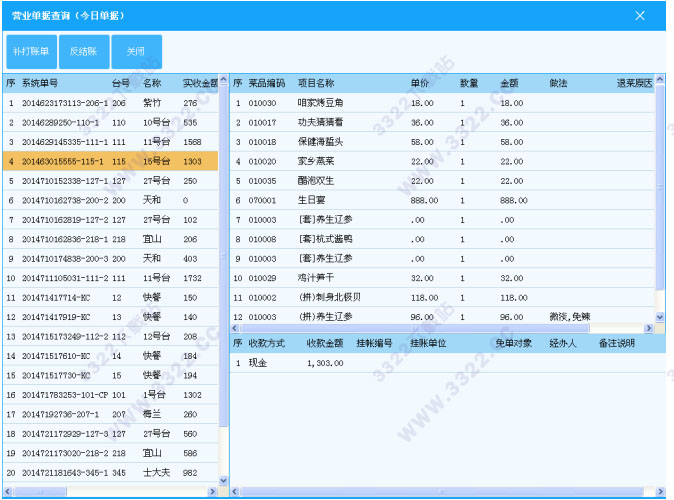Click right arrow of order list horizontal scrollbar
Viewport: 674px width, 500px height.
212,491
